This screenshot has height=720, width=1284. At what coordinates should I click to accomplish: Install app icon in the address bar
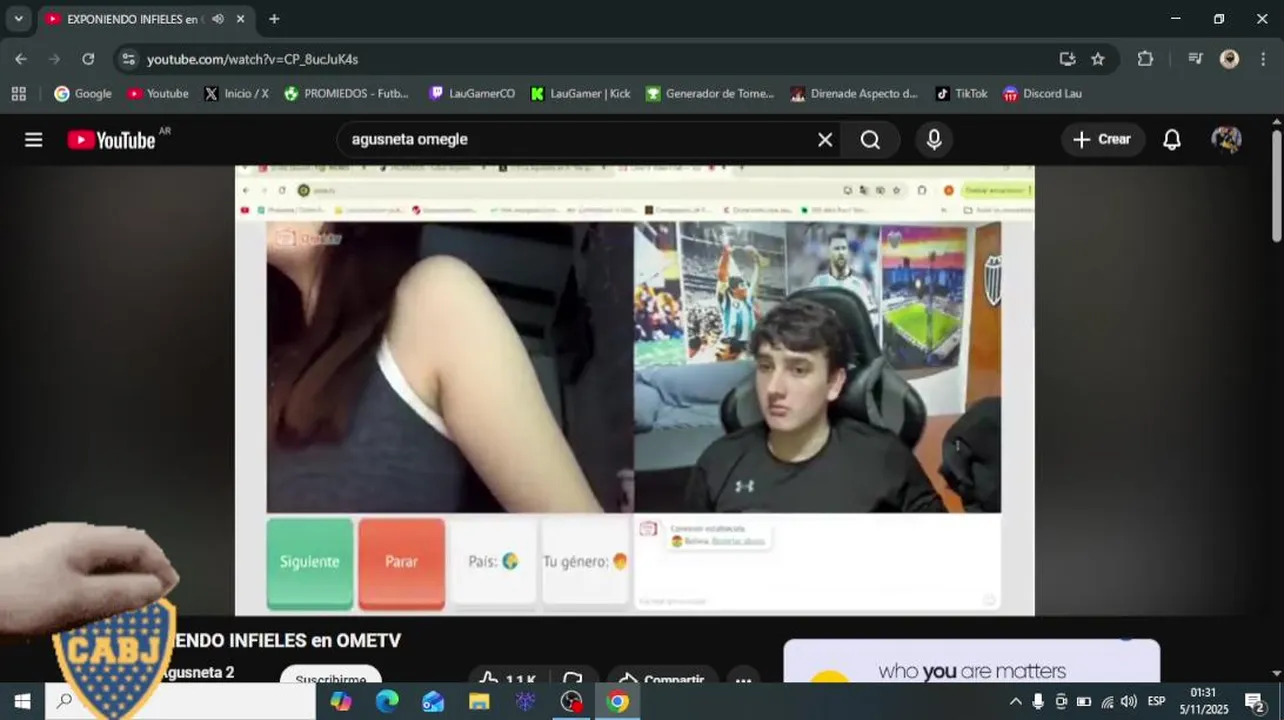1067,59
